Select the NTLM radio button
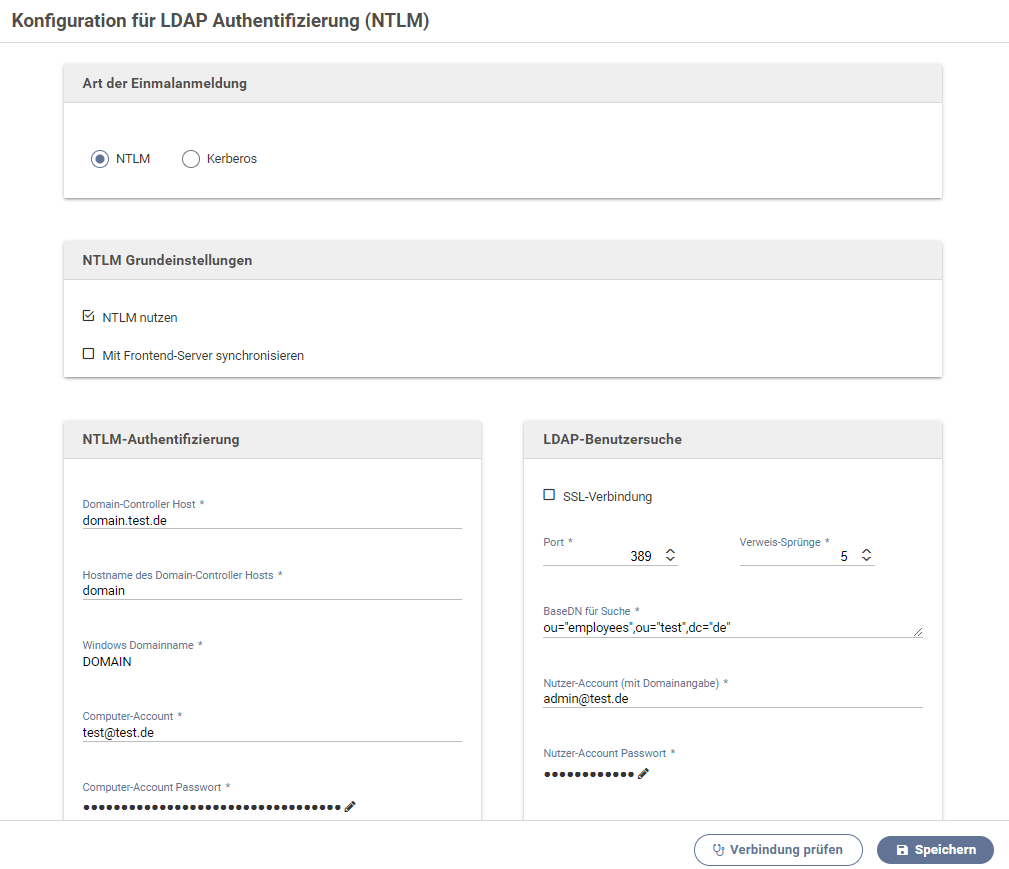The height and width of the screenshot is (869, 1009). (99, 159)
